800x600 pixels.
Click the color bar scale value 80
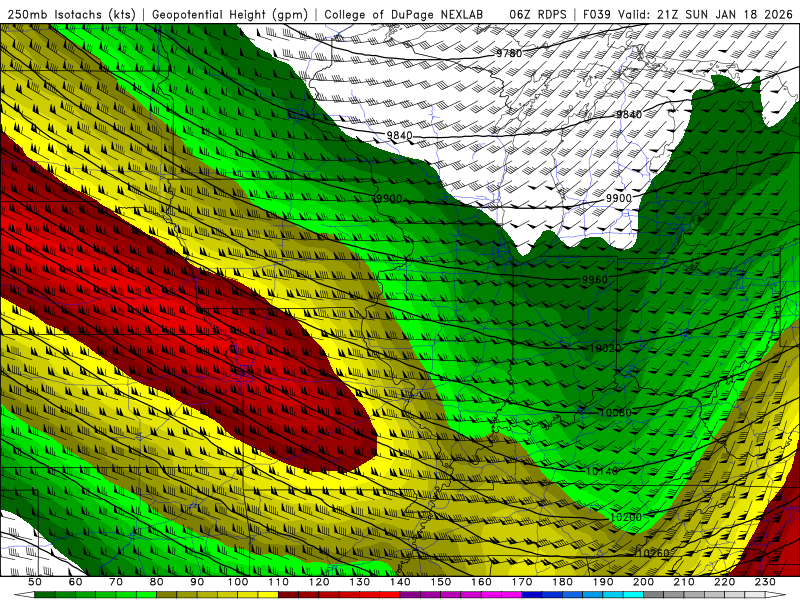click(156, 582)
